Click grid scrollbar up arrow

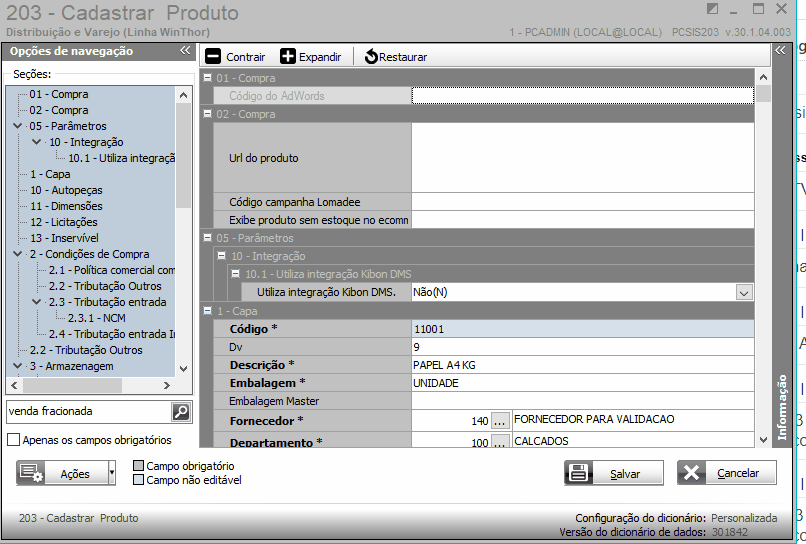click(x=763, y=77)
